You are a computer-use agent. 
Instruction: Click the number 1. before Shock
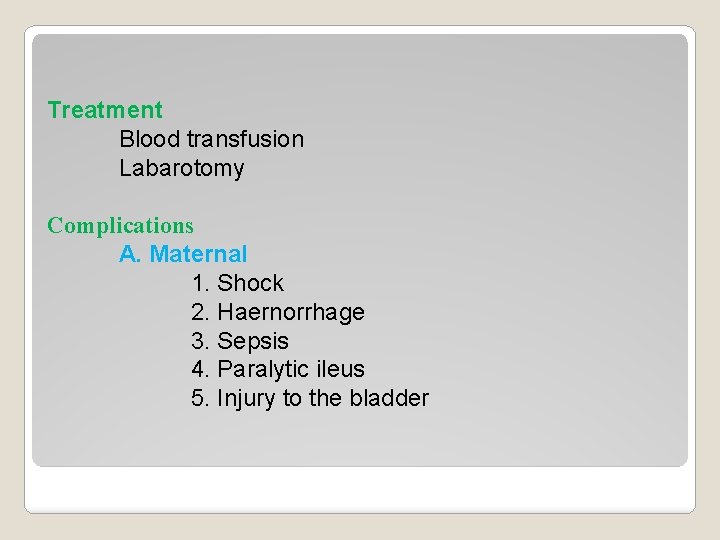tap(201, 283)
